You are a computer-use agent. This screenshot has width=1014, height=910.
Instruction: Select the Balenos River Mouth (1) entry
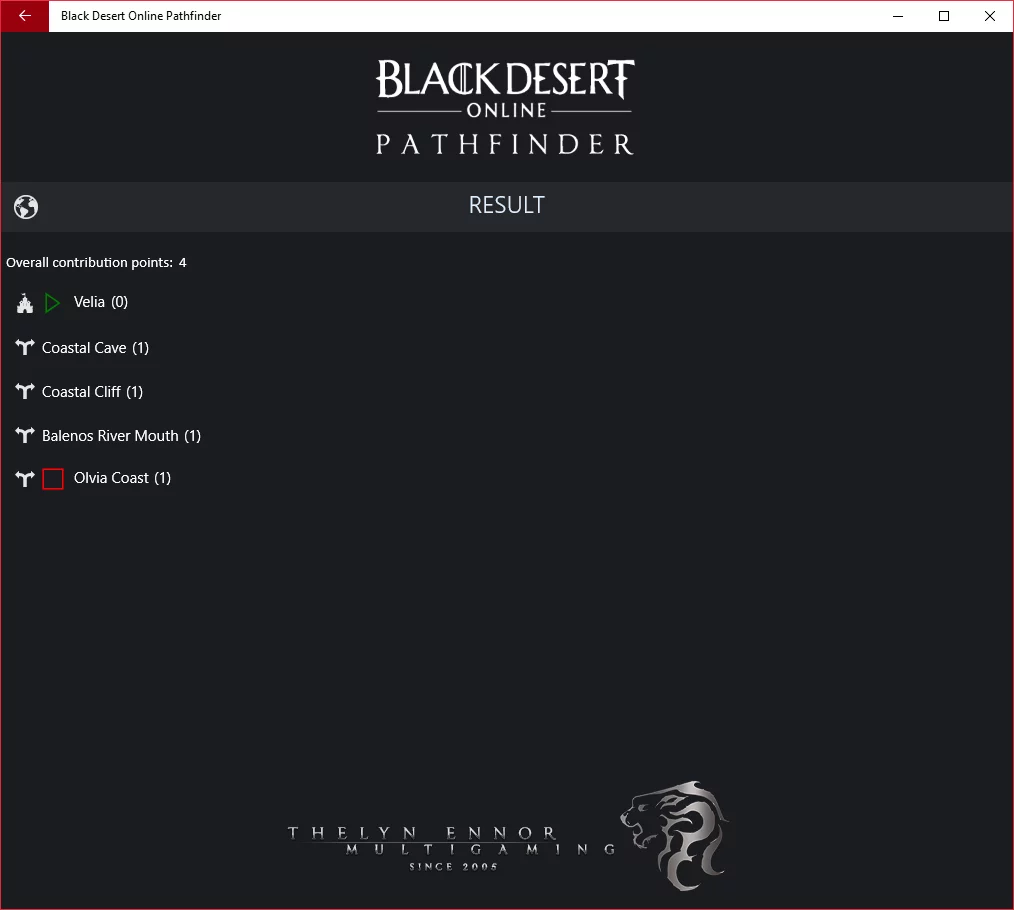point(122,436)
